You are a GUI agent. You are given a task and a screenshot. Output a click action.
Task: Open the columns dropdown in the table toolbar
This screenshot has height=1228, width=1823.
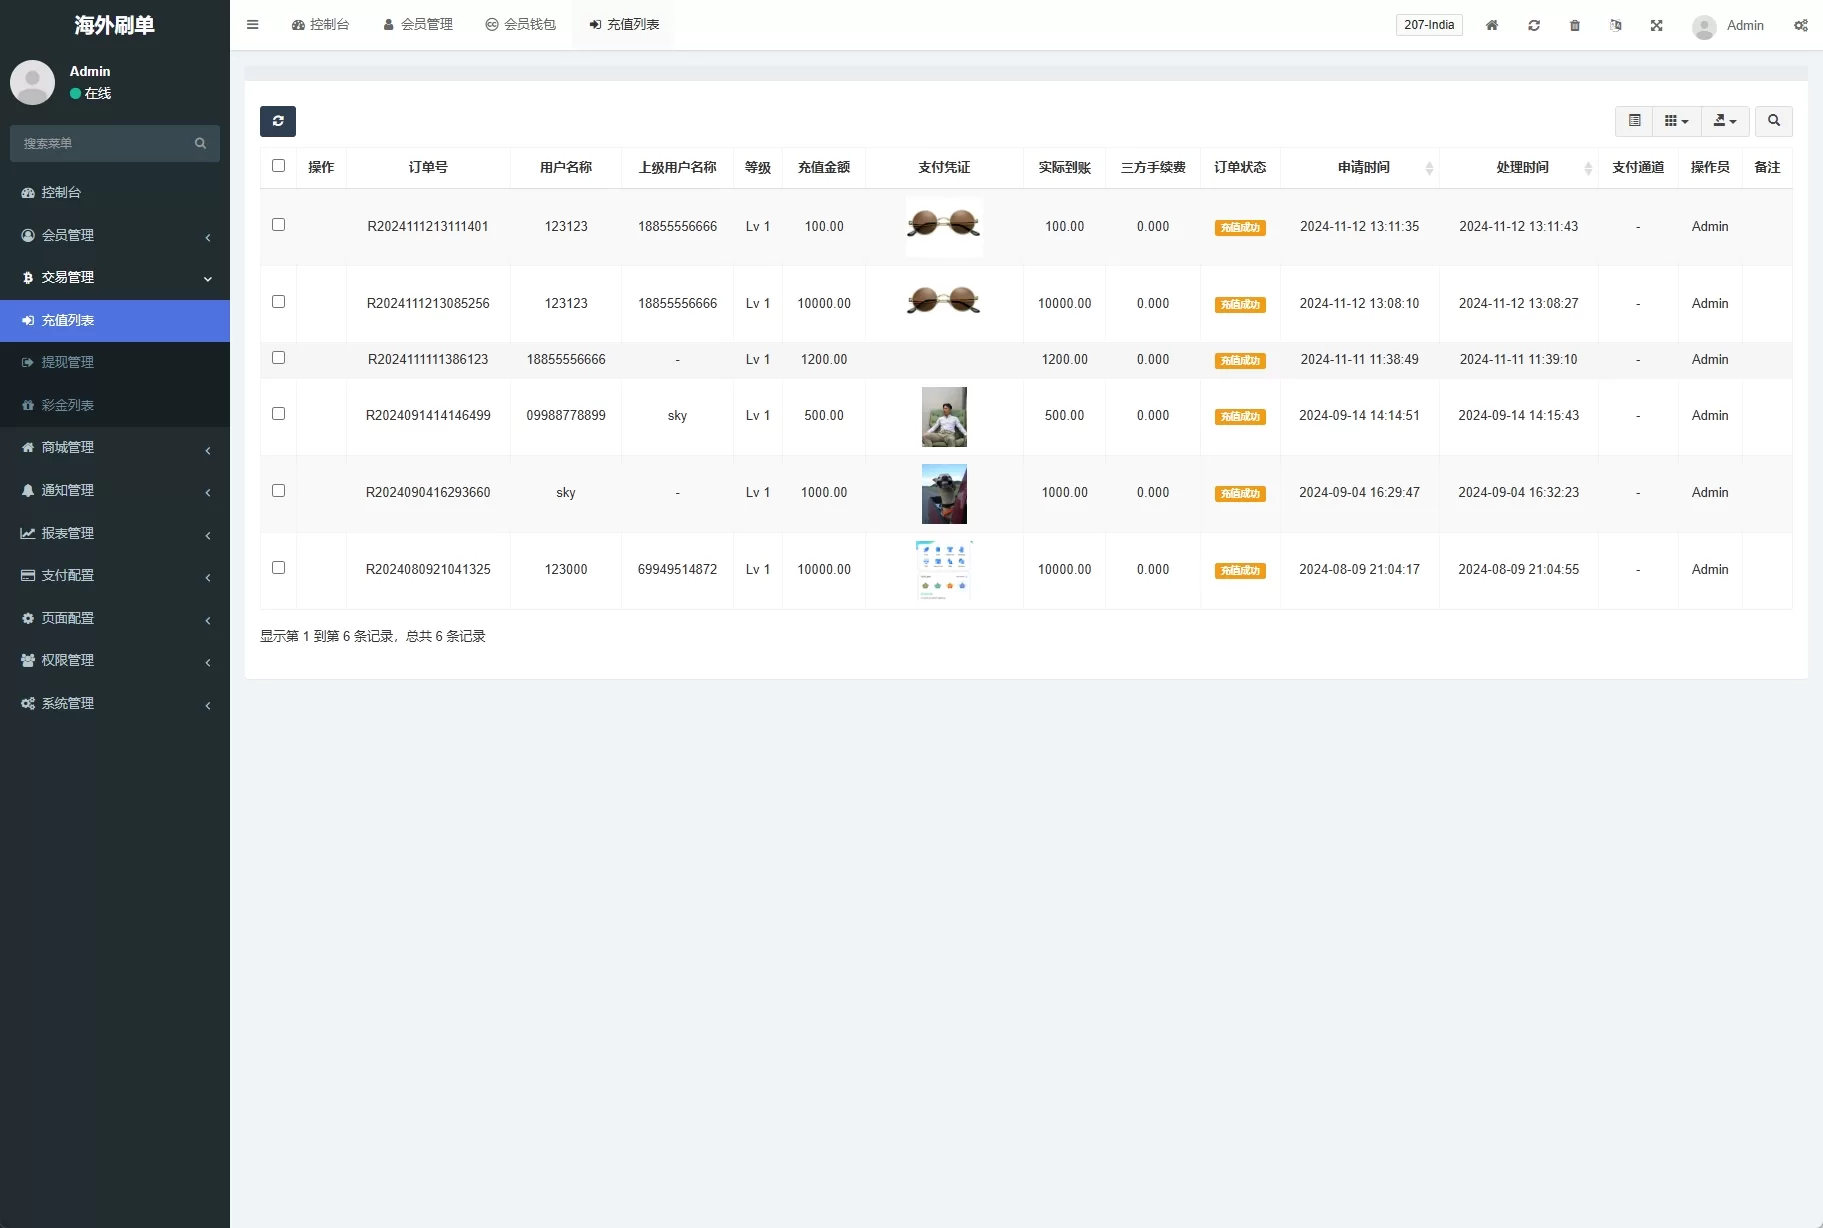1676,121
